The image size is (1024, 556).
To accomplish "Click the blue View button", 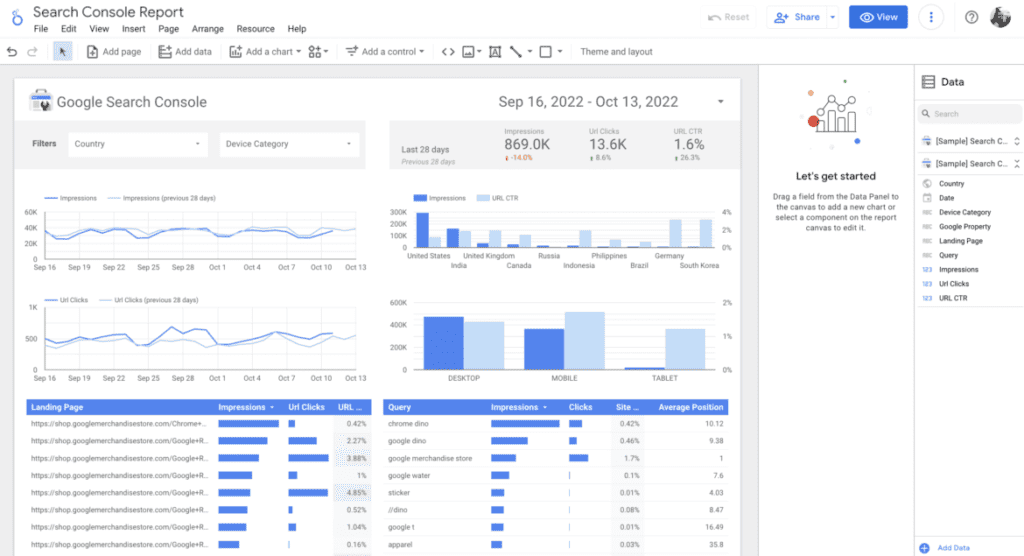I will (x=878, y=17).
